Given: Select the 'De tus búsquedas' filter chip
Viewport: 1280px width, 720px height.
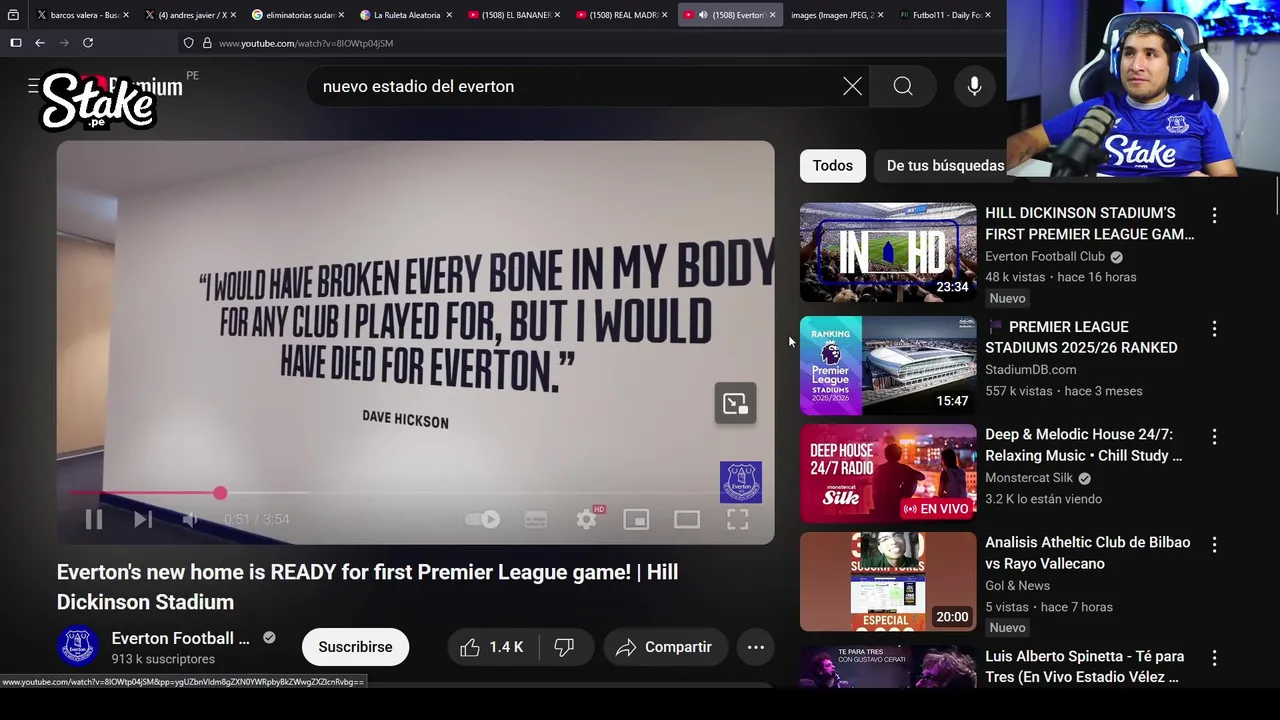Looking at the screenshot, I should click(x=945, y=165).
